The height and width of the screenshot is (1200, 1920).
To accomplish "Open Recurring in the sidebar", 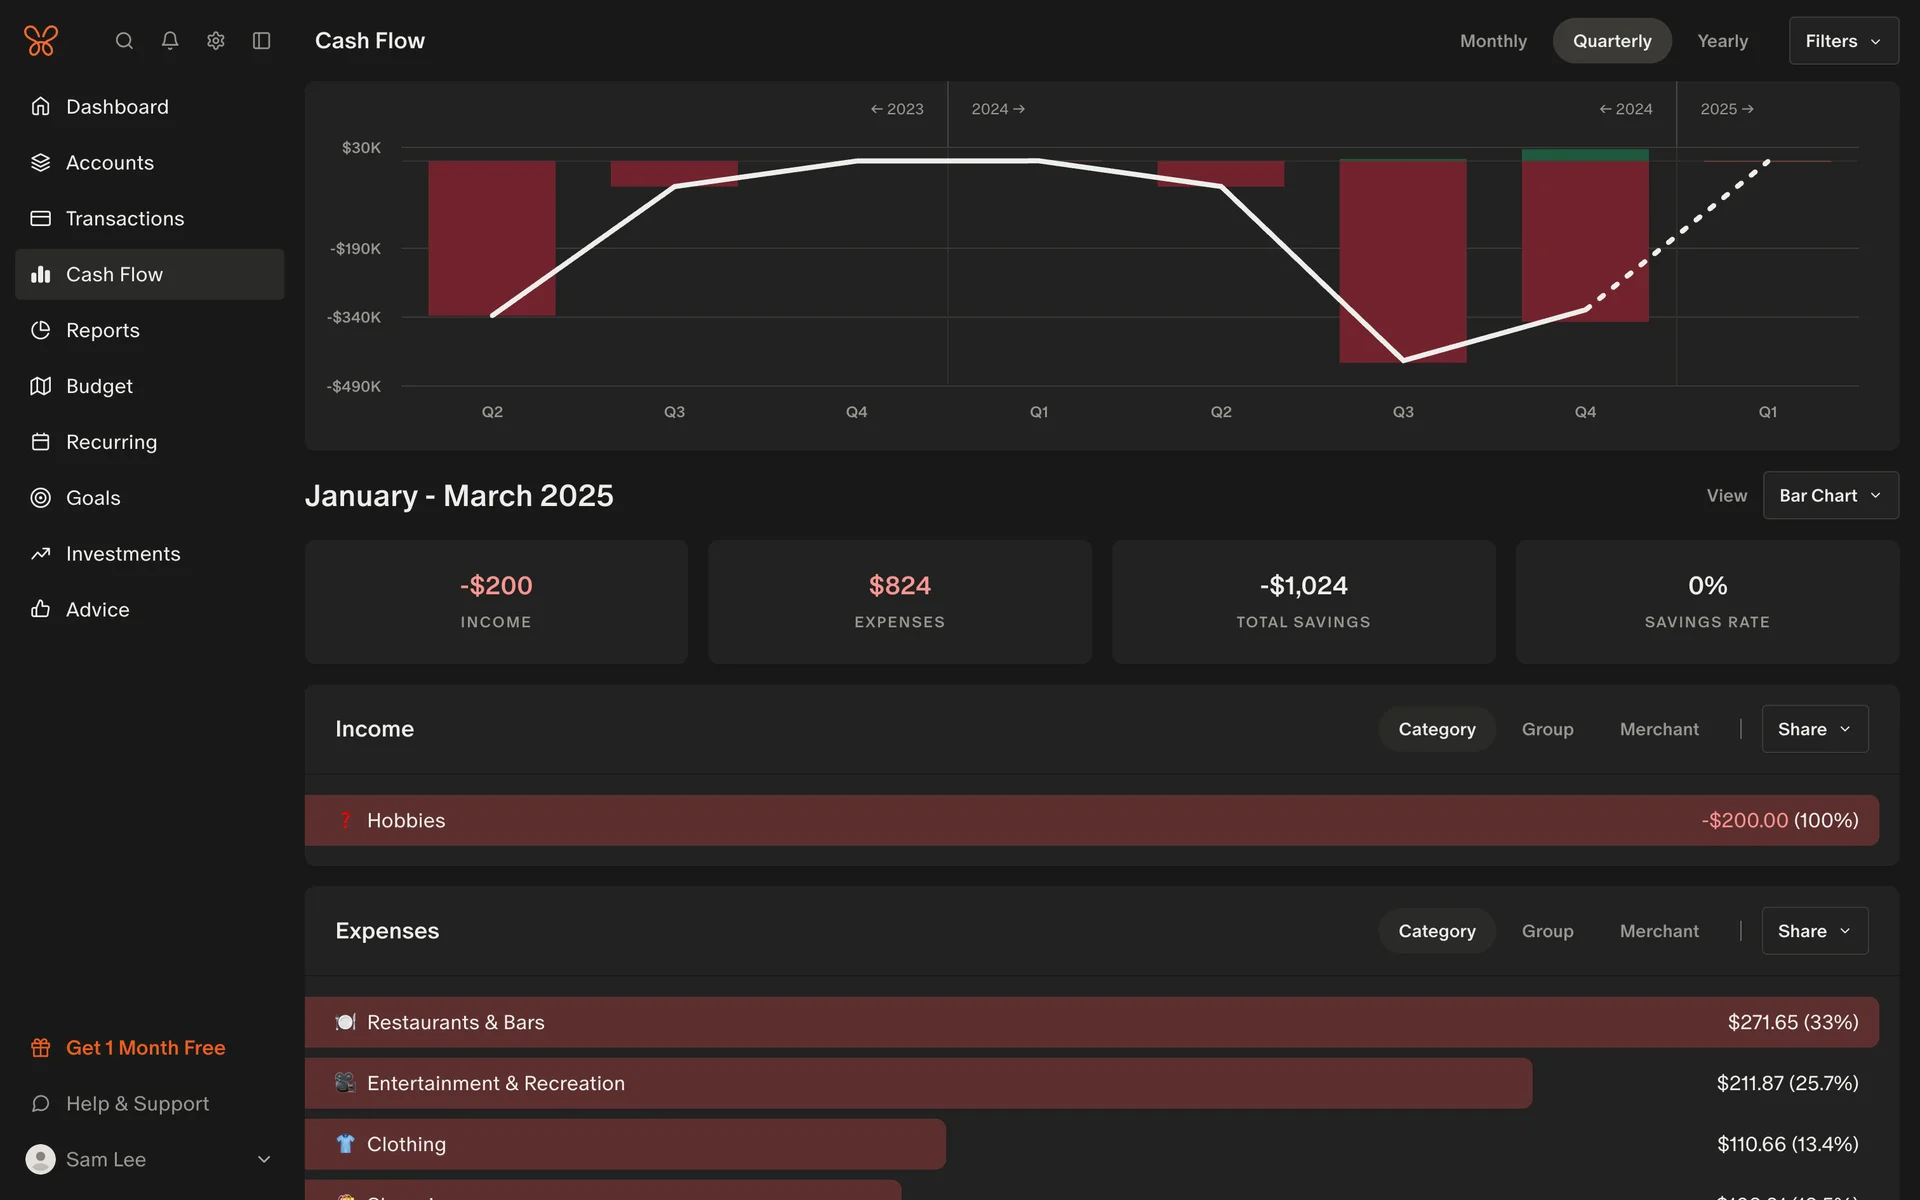I will (110, 442).
